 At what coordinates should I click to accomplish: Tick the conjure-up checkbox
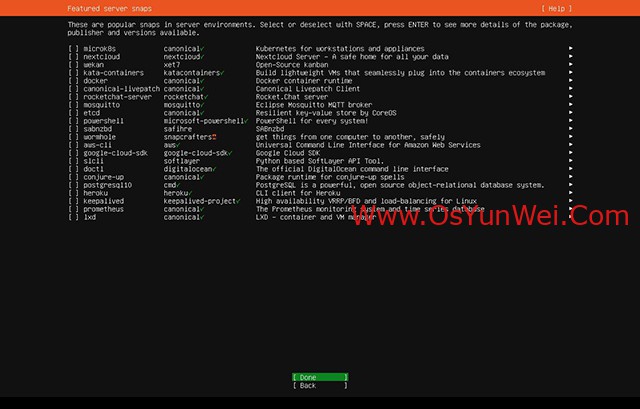pyautogui.click(x=73, y=177)
